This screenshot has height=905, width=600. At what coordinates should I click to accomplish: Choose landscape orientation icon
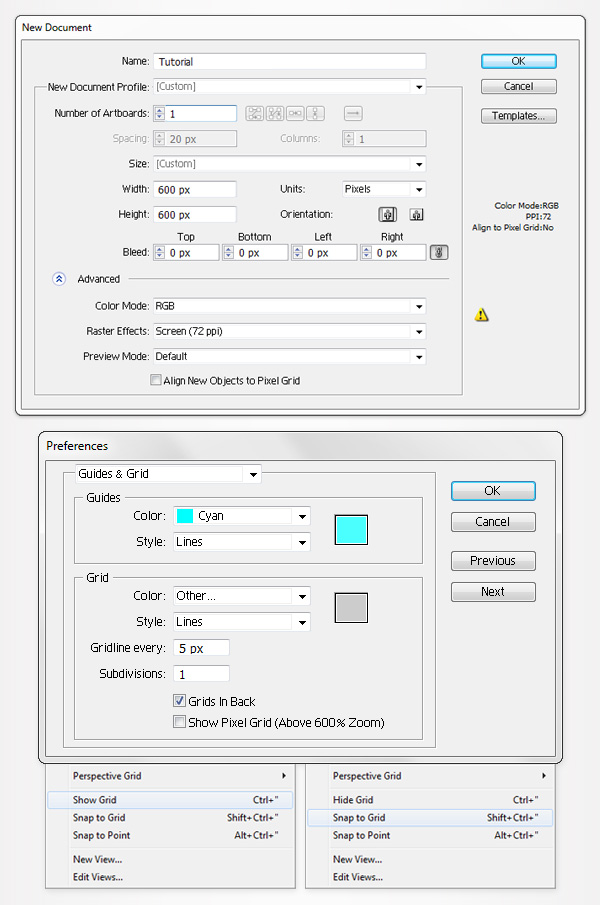tap(416, 214)
